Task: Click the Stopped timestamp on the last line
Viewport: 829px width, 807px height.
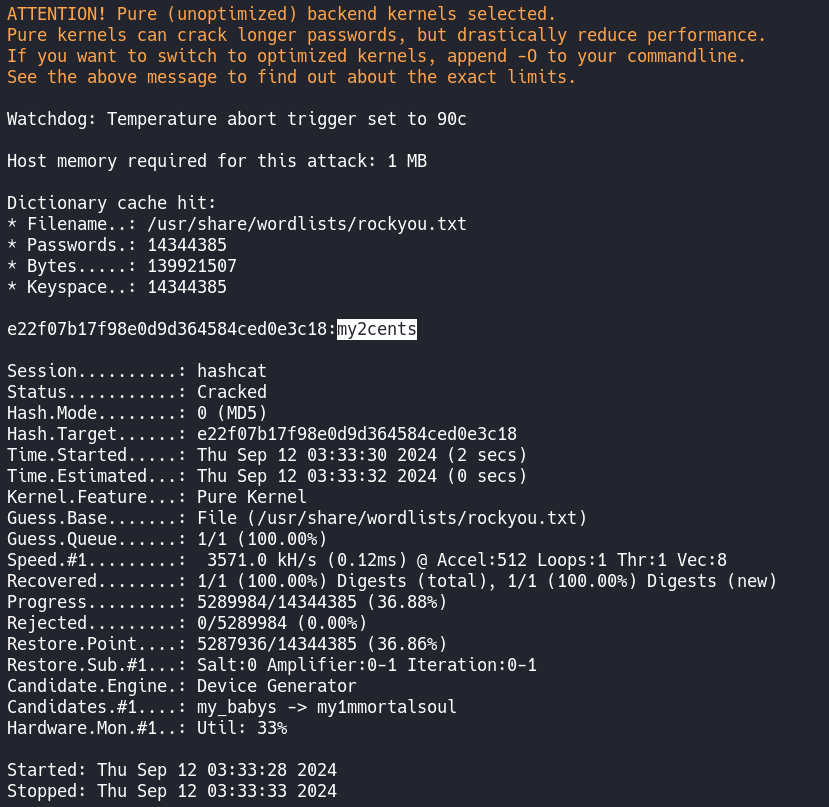Action: tap(216, 791)
